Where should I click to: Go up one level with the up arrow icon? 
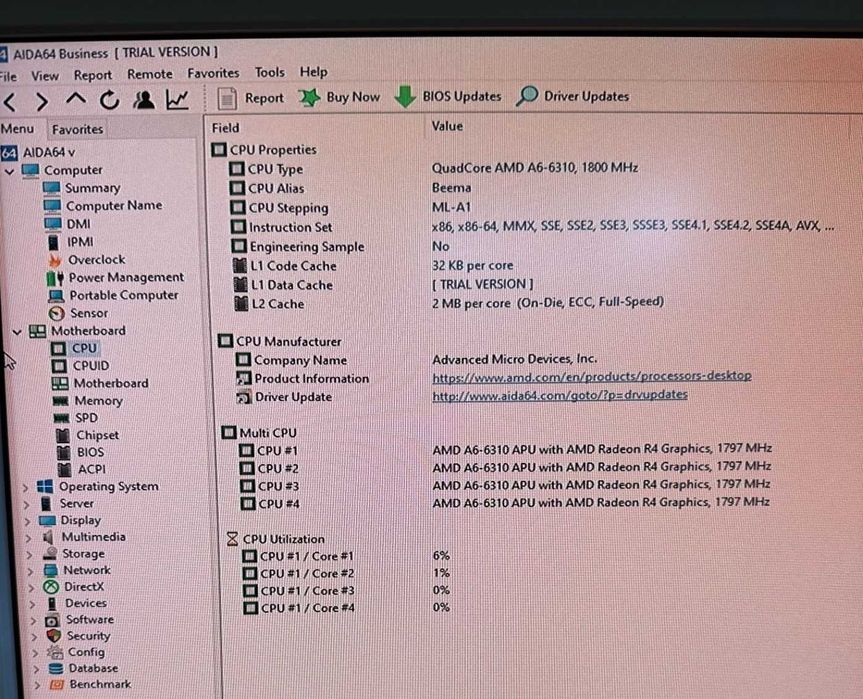76,100
